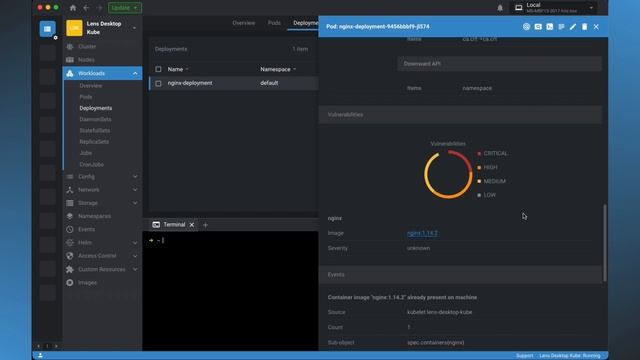Go to the home catalog icon

73,8
